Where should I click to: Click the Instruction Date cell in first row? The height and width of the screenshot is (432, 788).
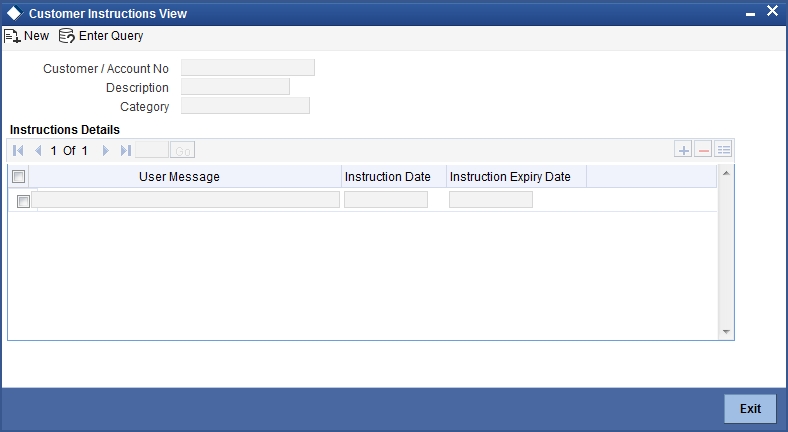click(x=386, y=199)
